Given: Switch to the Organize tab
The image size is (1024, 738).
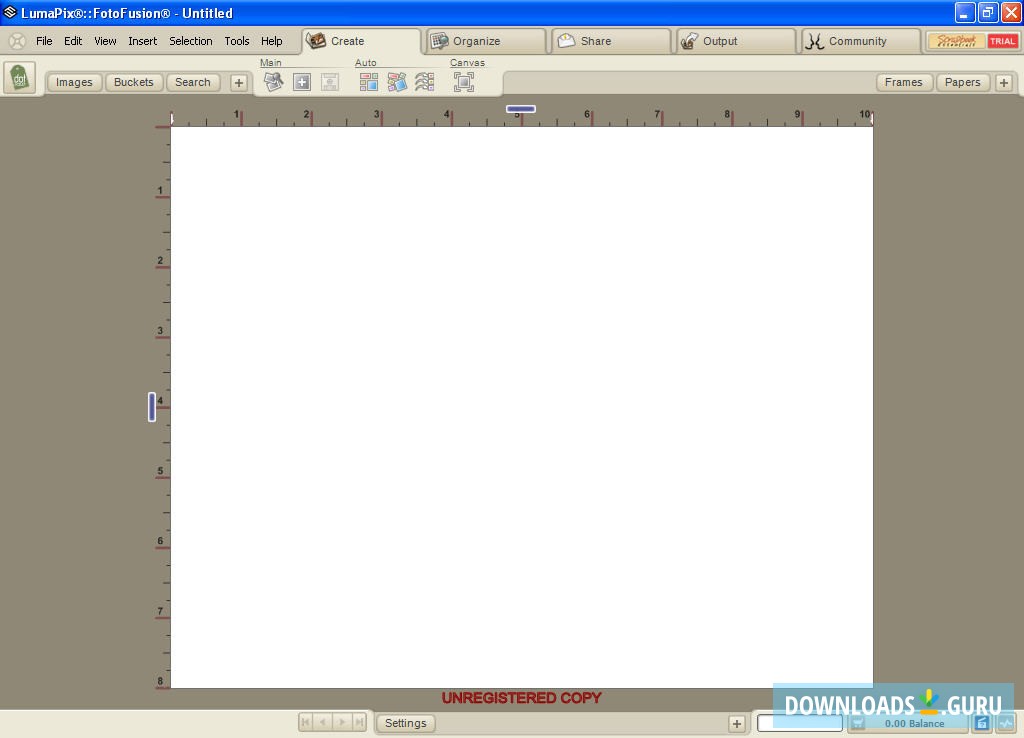Looking at the screenshot, I should 486,41.
